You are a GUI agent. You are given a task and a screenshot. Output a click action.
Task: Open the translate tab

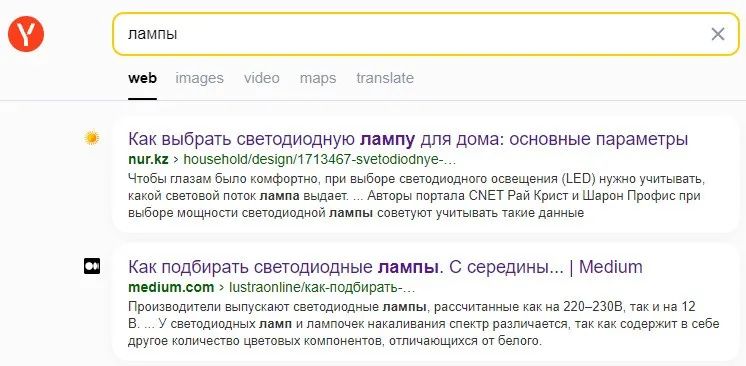[x=385, y=78]
